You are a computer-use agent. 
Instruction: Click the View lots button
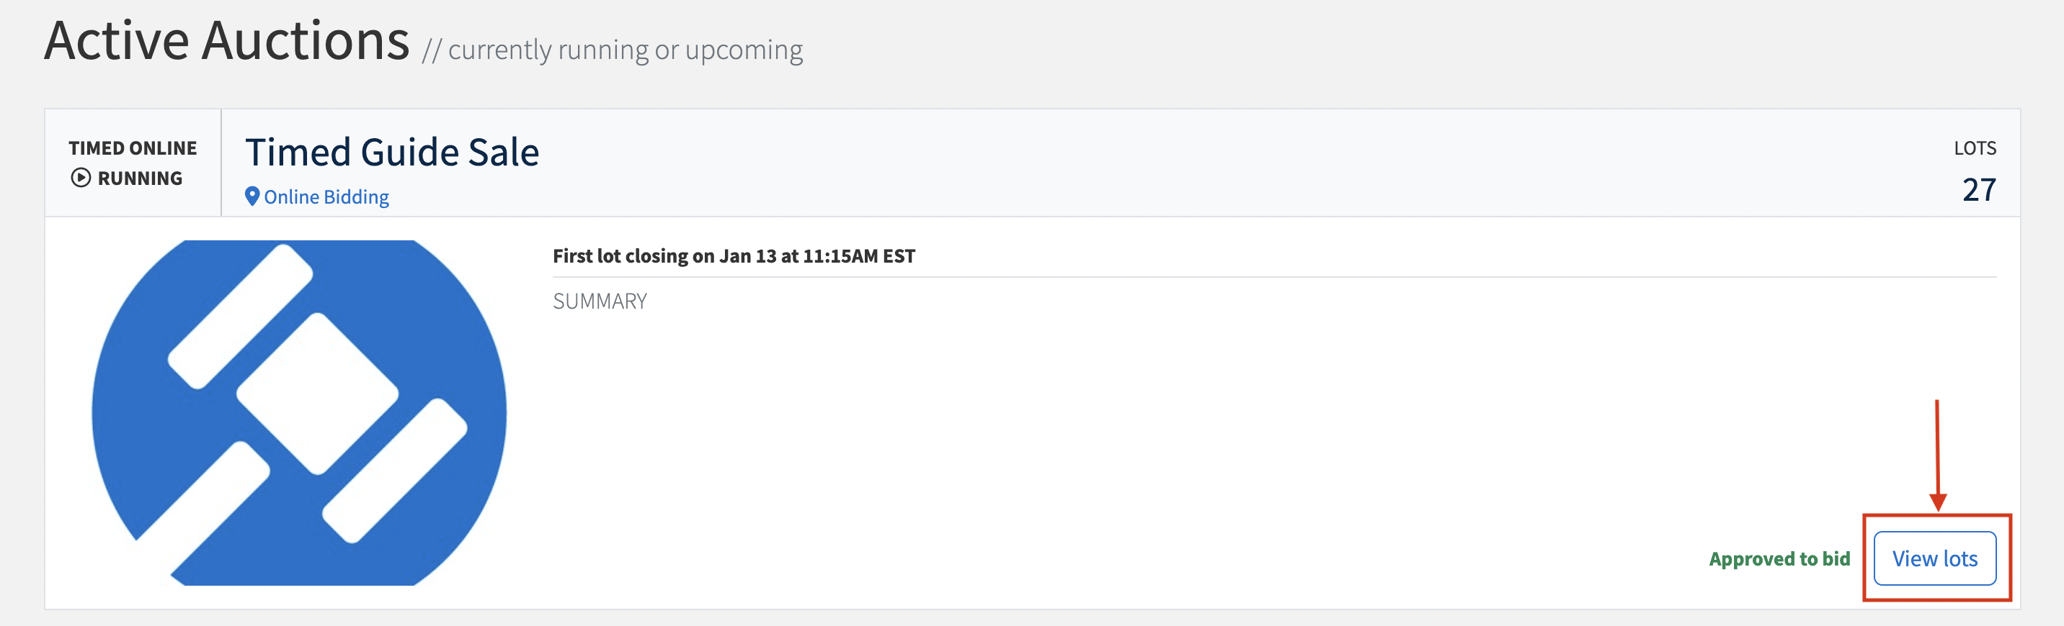(1934, 558)
